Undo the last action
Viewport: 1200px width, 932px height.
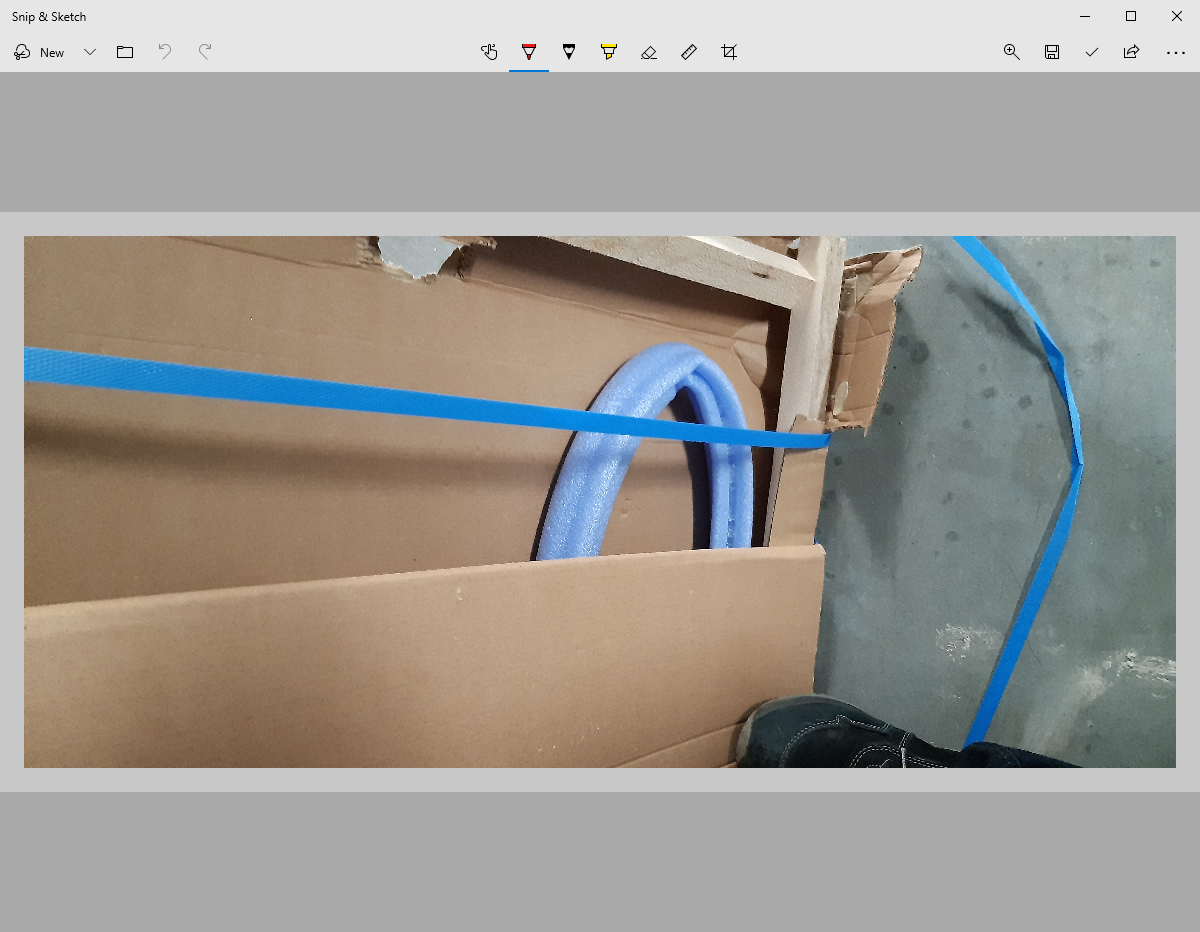(165, 52)
